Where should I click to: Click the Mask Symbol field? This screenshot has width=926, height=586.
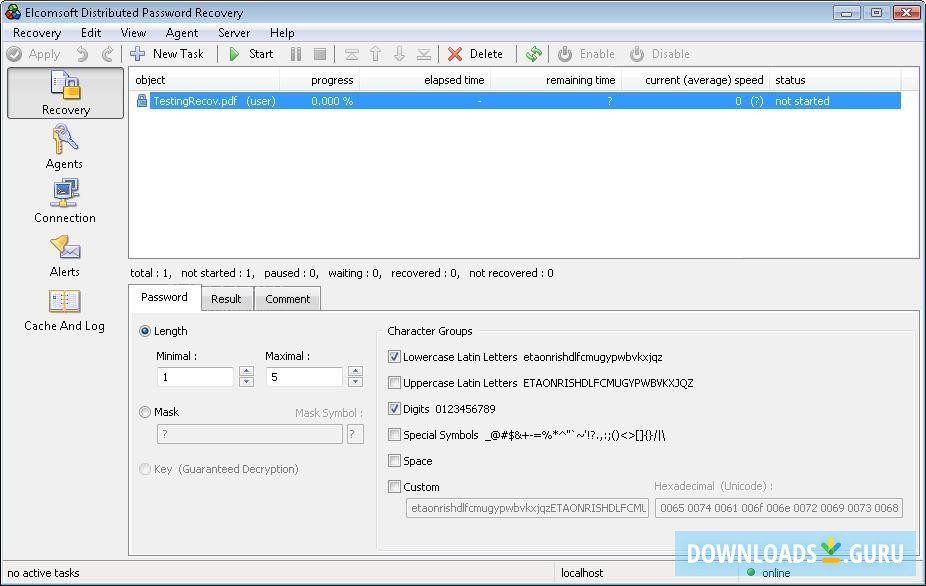point(355,434)
